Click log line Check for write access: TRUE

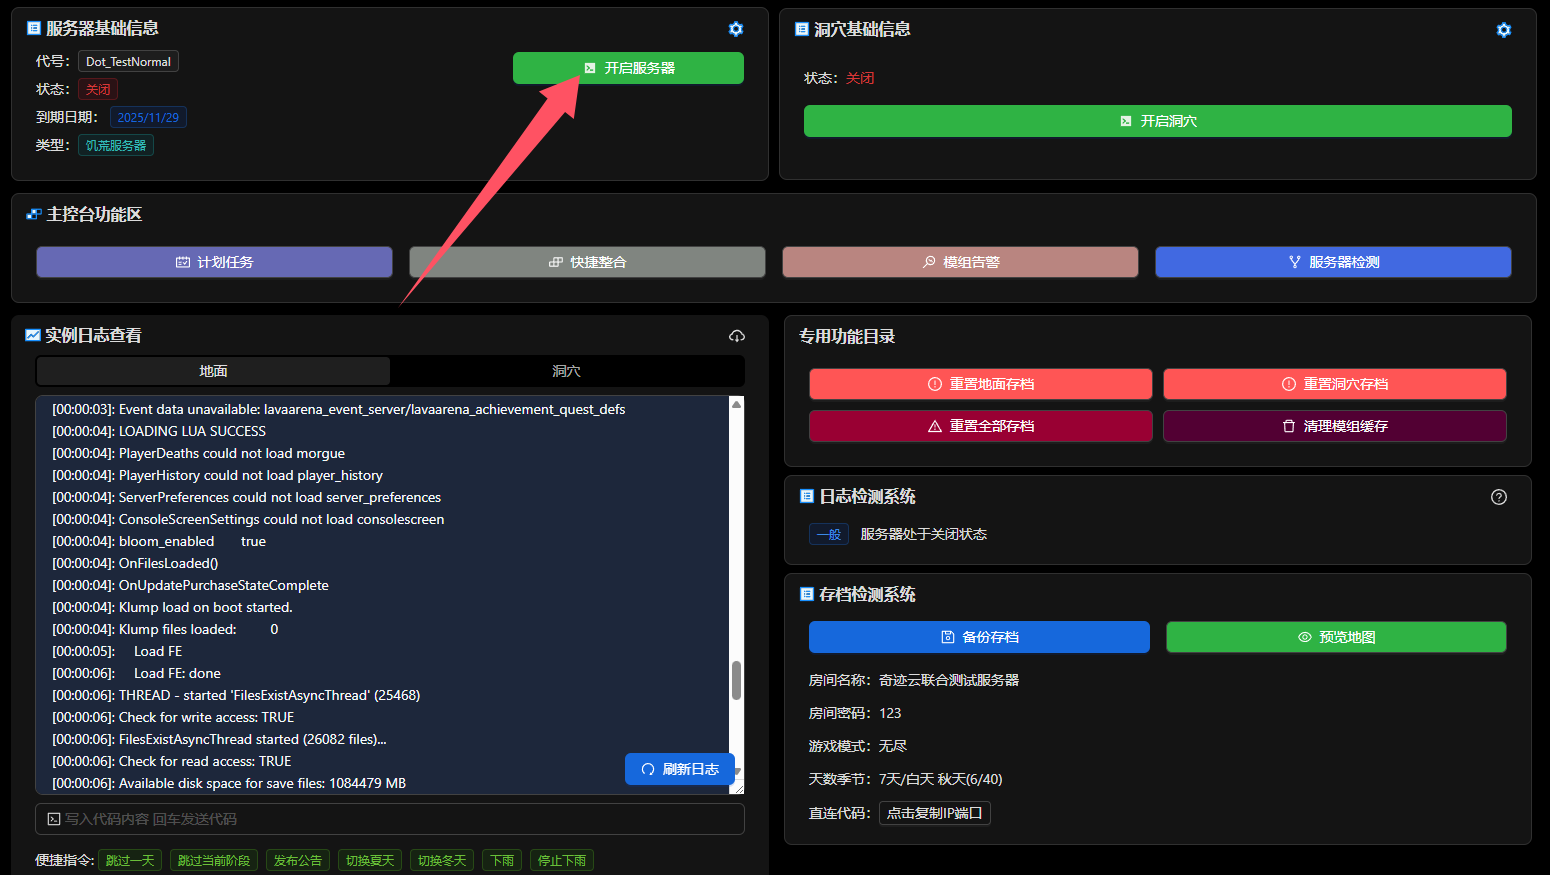click(x=173, y=717)
